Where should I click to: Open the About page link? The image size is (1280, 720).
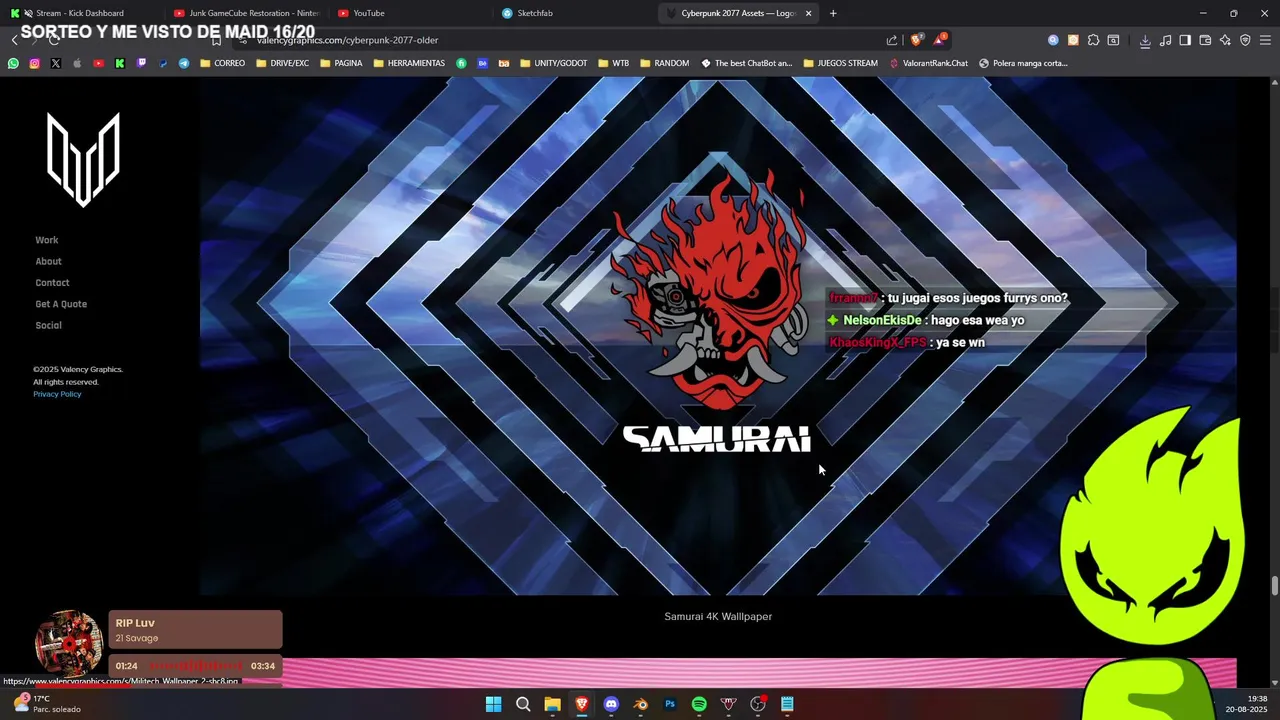[48, 261]
